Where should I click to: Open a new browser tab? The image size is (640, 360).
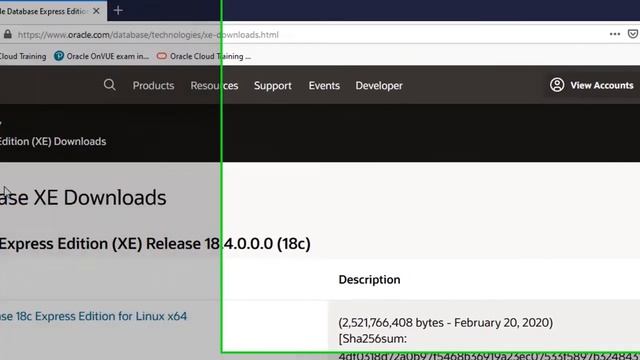pyautogui.click(x=118, y=11)
